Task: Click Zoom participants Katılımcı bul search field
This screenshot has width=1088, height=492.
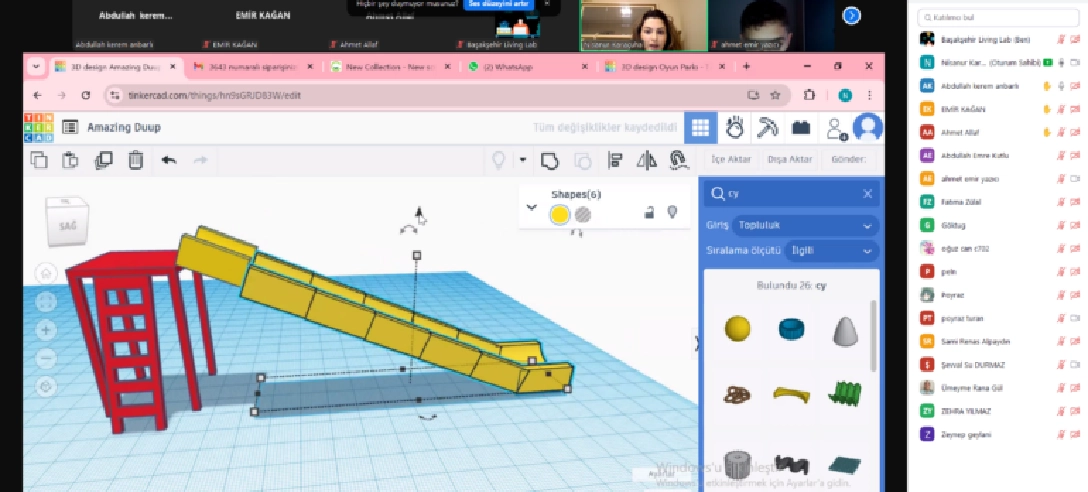Action: point(997,17)
